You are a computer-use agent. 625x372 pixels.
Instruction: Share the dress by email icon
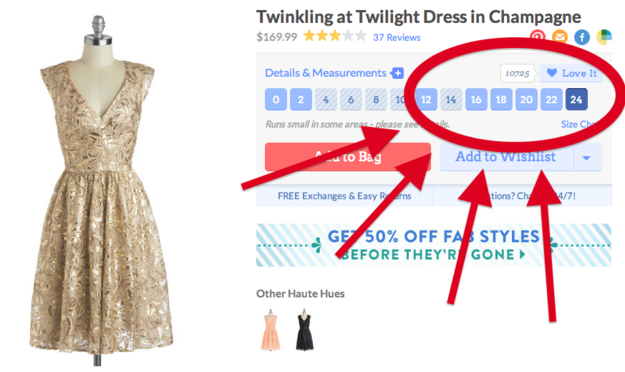560,37
